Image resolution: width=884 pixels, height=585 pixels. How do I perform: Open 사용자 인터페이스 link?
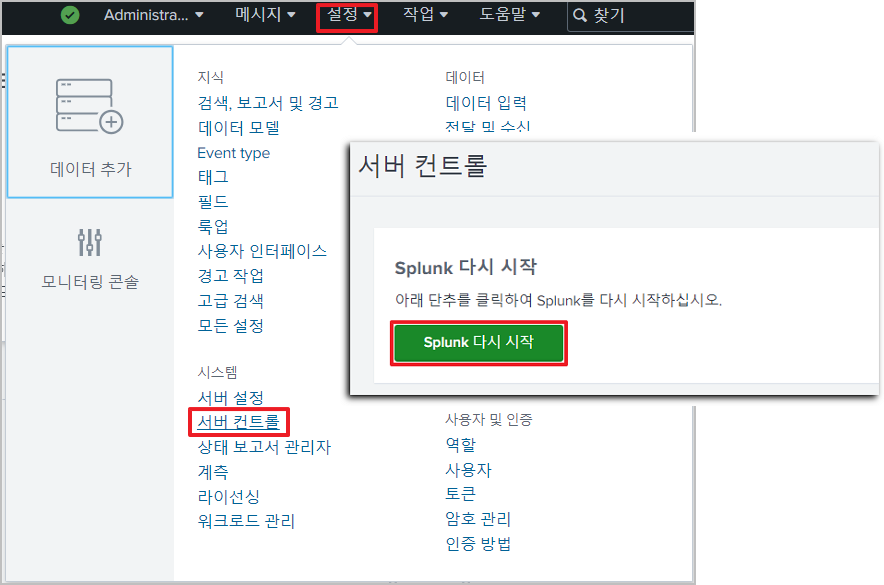tap(262, 251)
